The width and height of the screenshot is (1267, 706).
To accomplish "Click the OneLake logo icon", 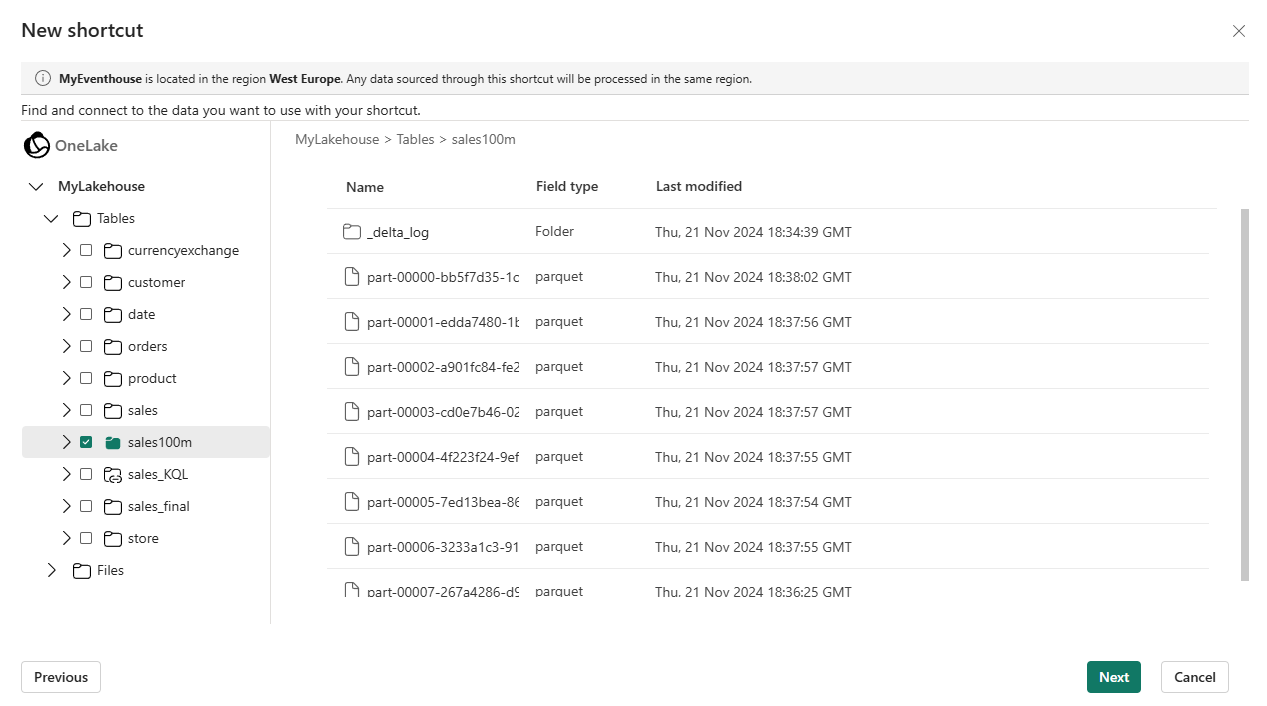I will (x=37, y=145).
